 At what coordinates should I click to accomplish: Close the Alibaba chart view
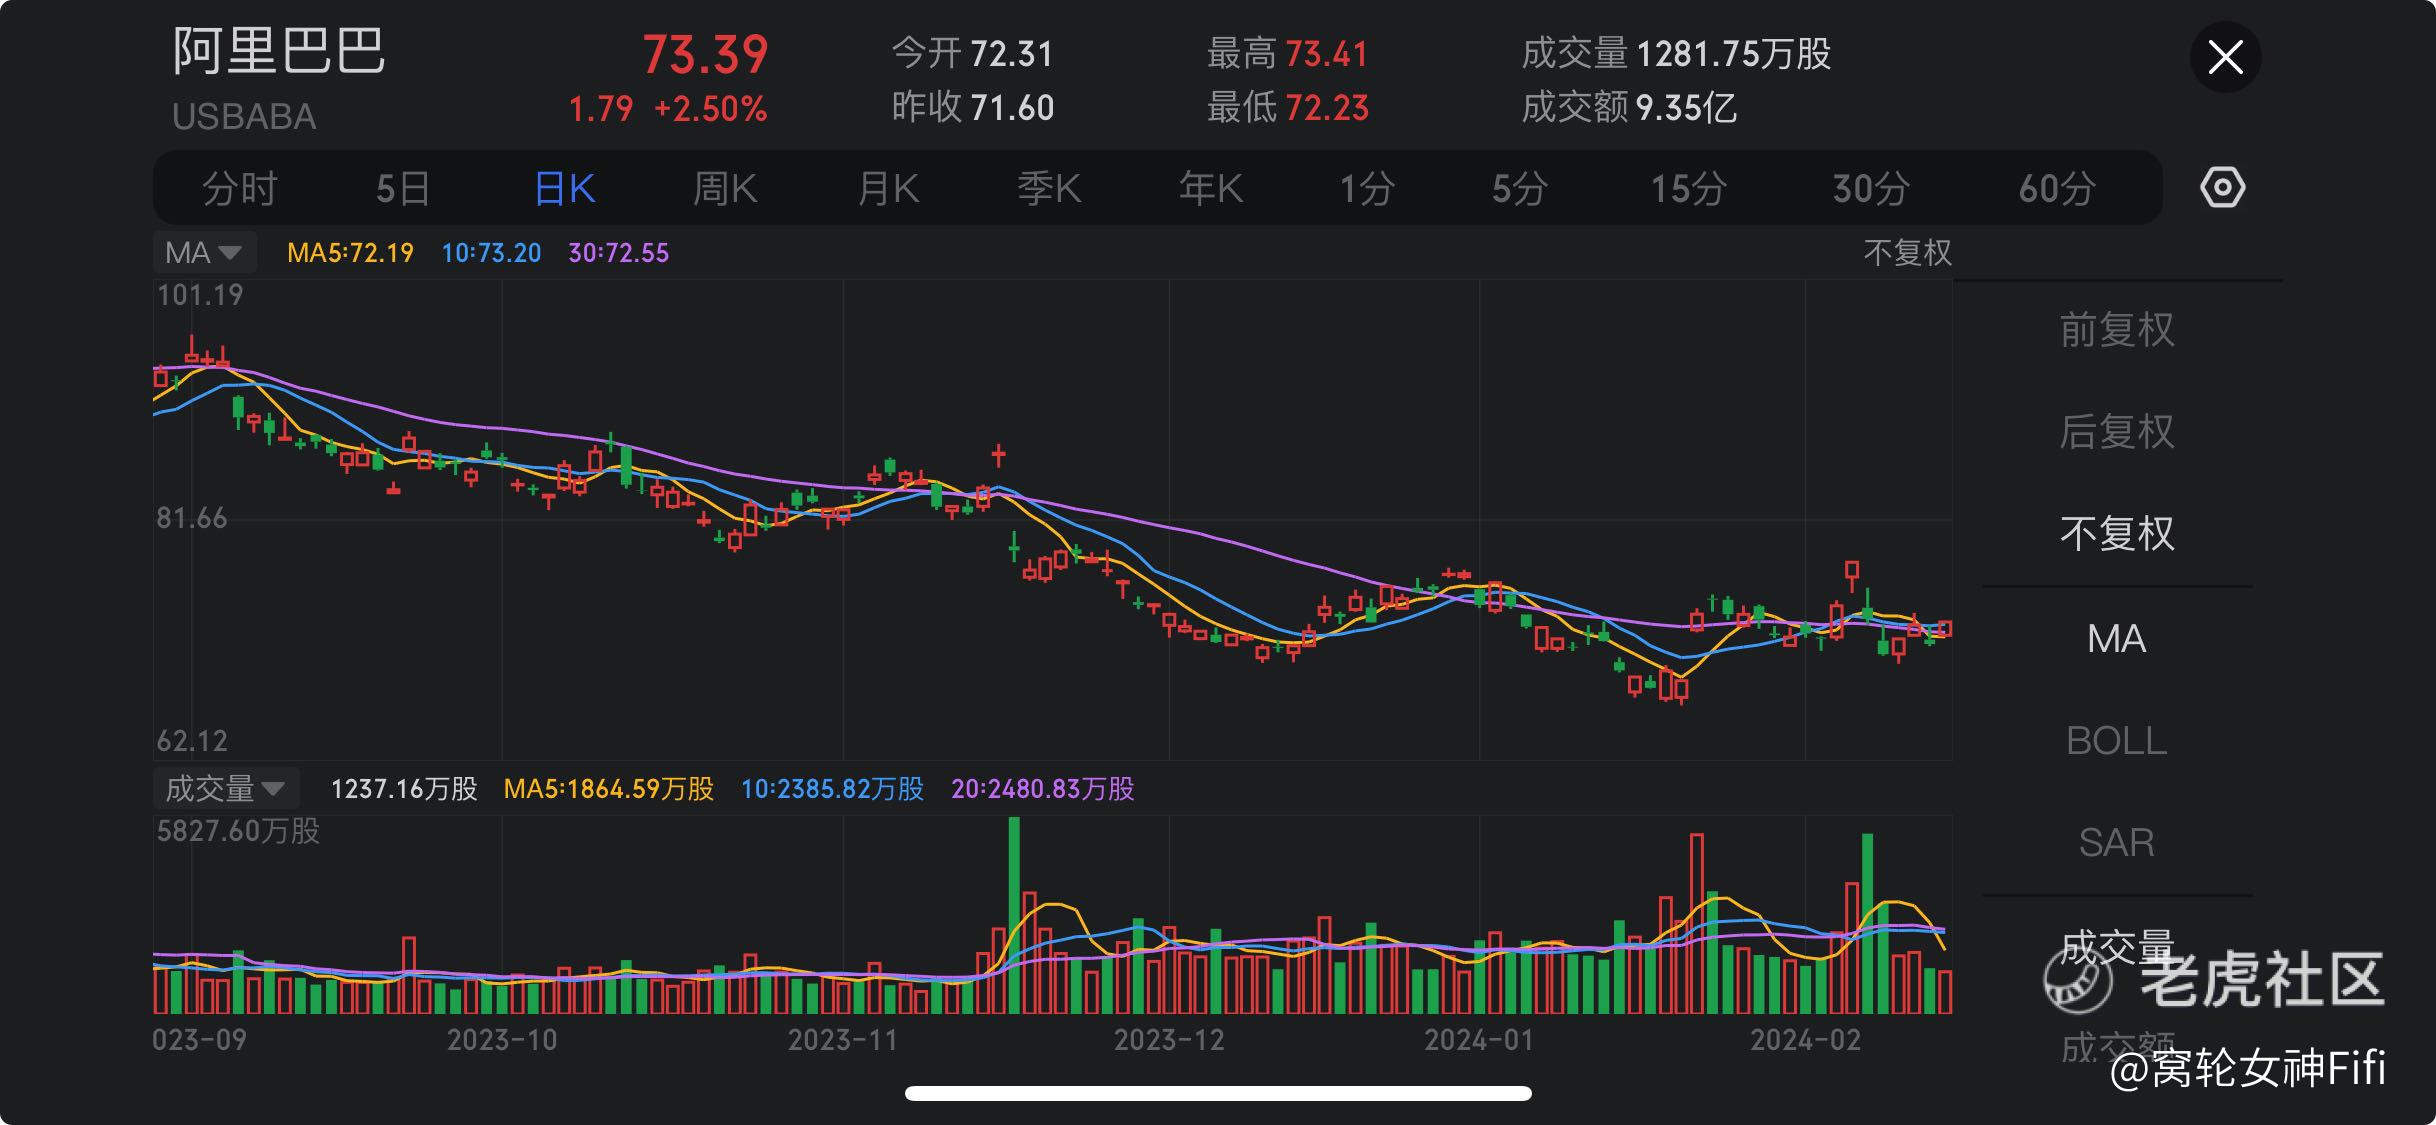2225,57
